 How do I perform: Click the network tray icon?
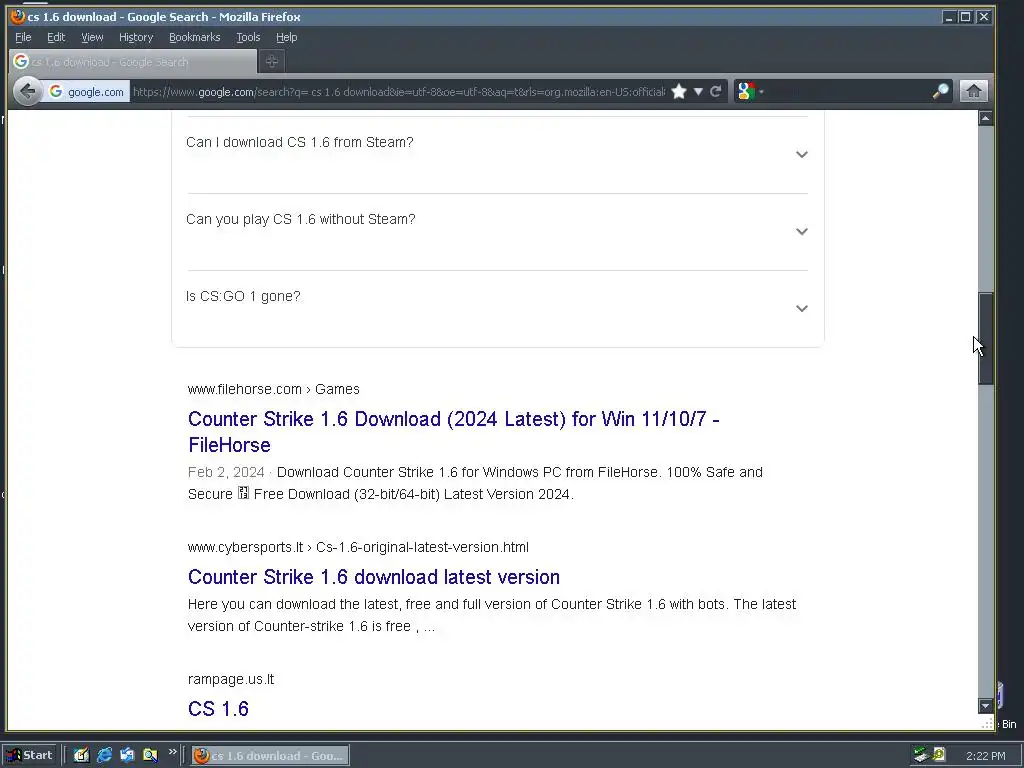click(921, 756)
